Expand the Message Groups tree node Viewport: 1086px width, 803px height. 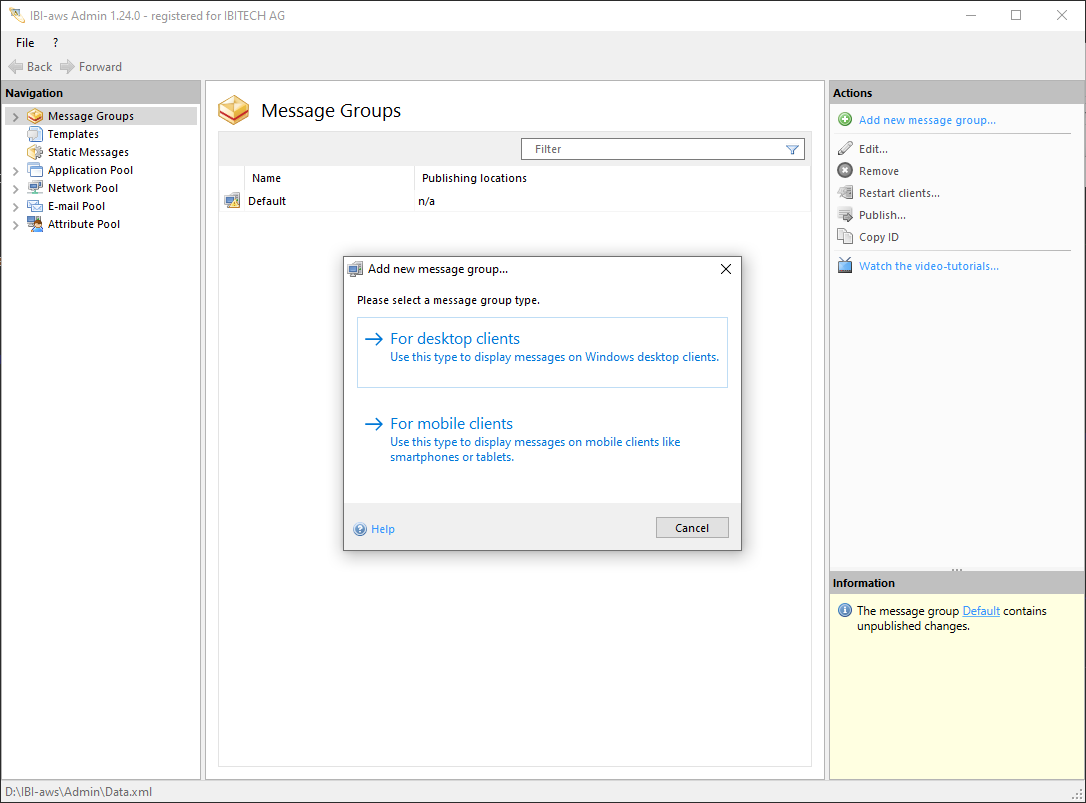click(x=15, y=117)
